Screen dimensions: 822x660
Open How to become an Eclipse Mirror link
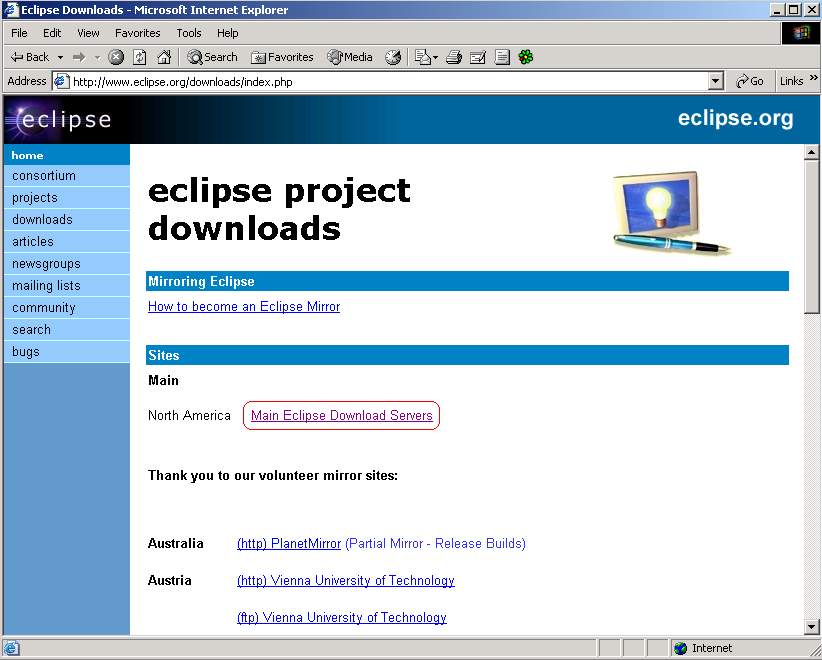244,307
